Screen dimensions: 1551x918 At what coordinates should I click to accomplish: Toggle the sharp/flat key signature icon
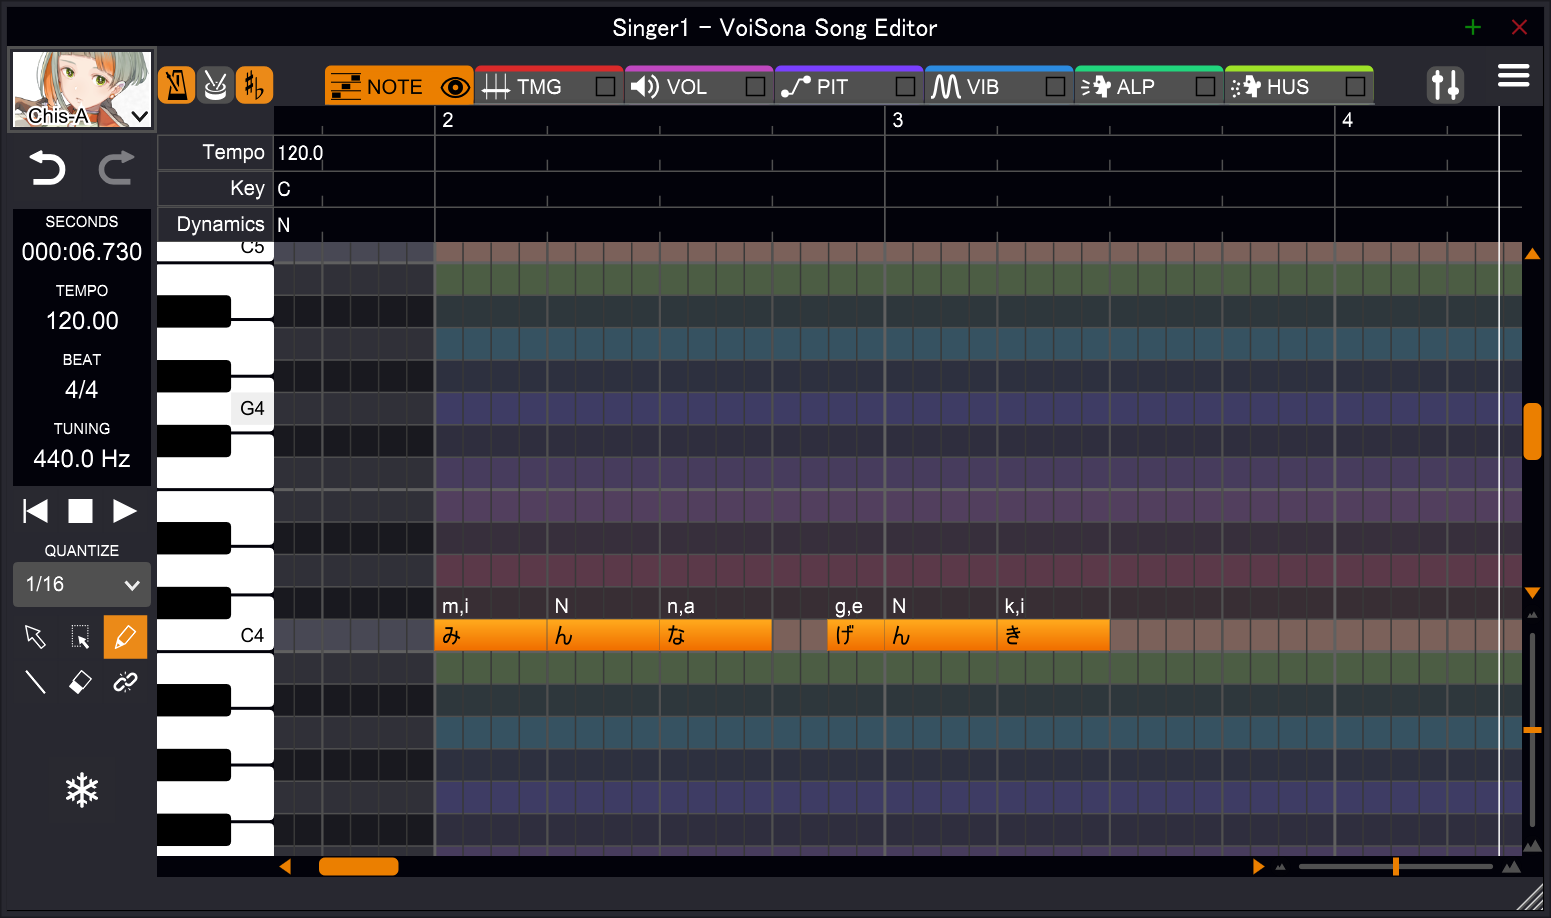(254, 86)
